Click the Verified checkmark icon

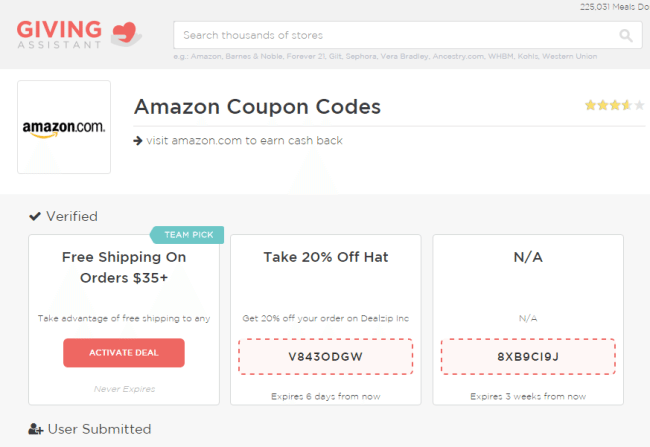point(35,216)
